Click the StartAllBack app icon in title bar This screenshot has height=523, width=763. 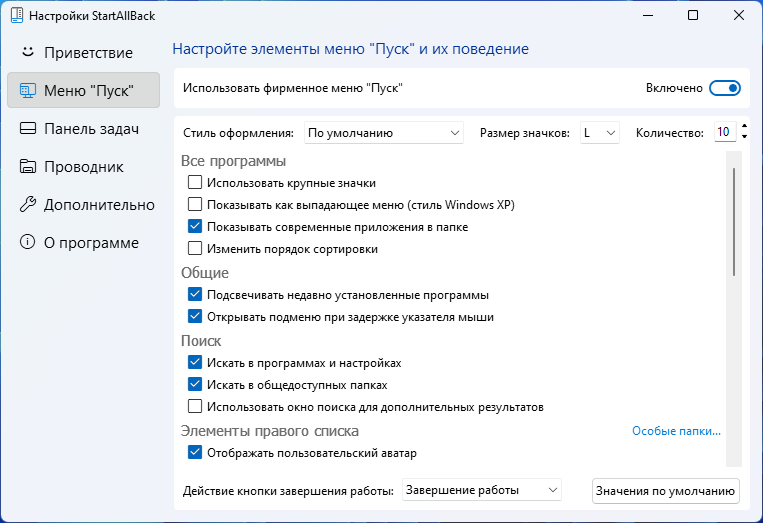[x=15, y=16]
